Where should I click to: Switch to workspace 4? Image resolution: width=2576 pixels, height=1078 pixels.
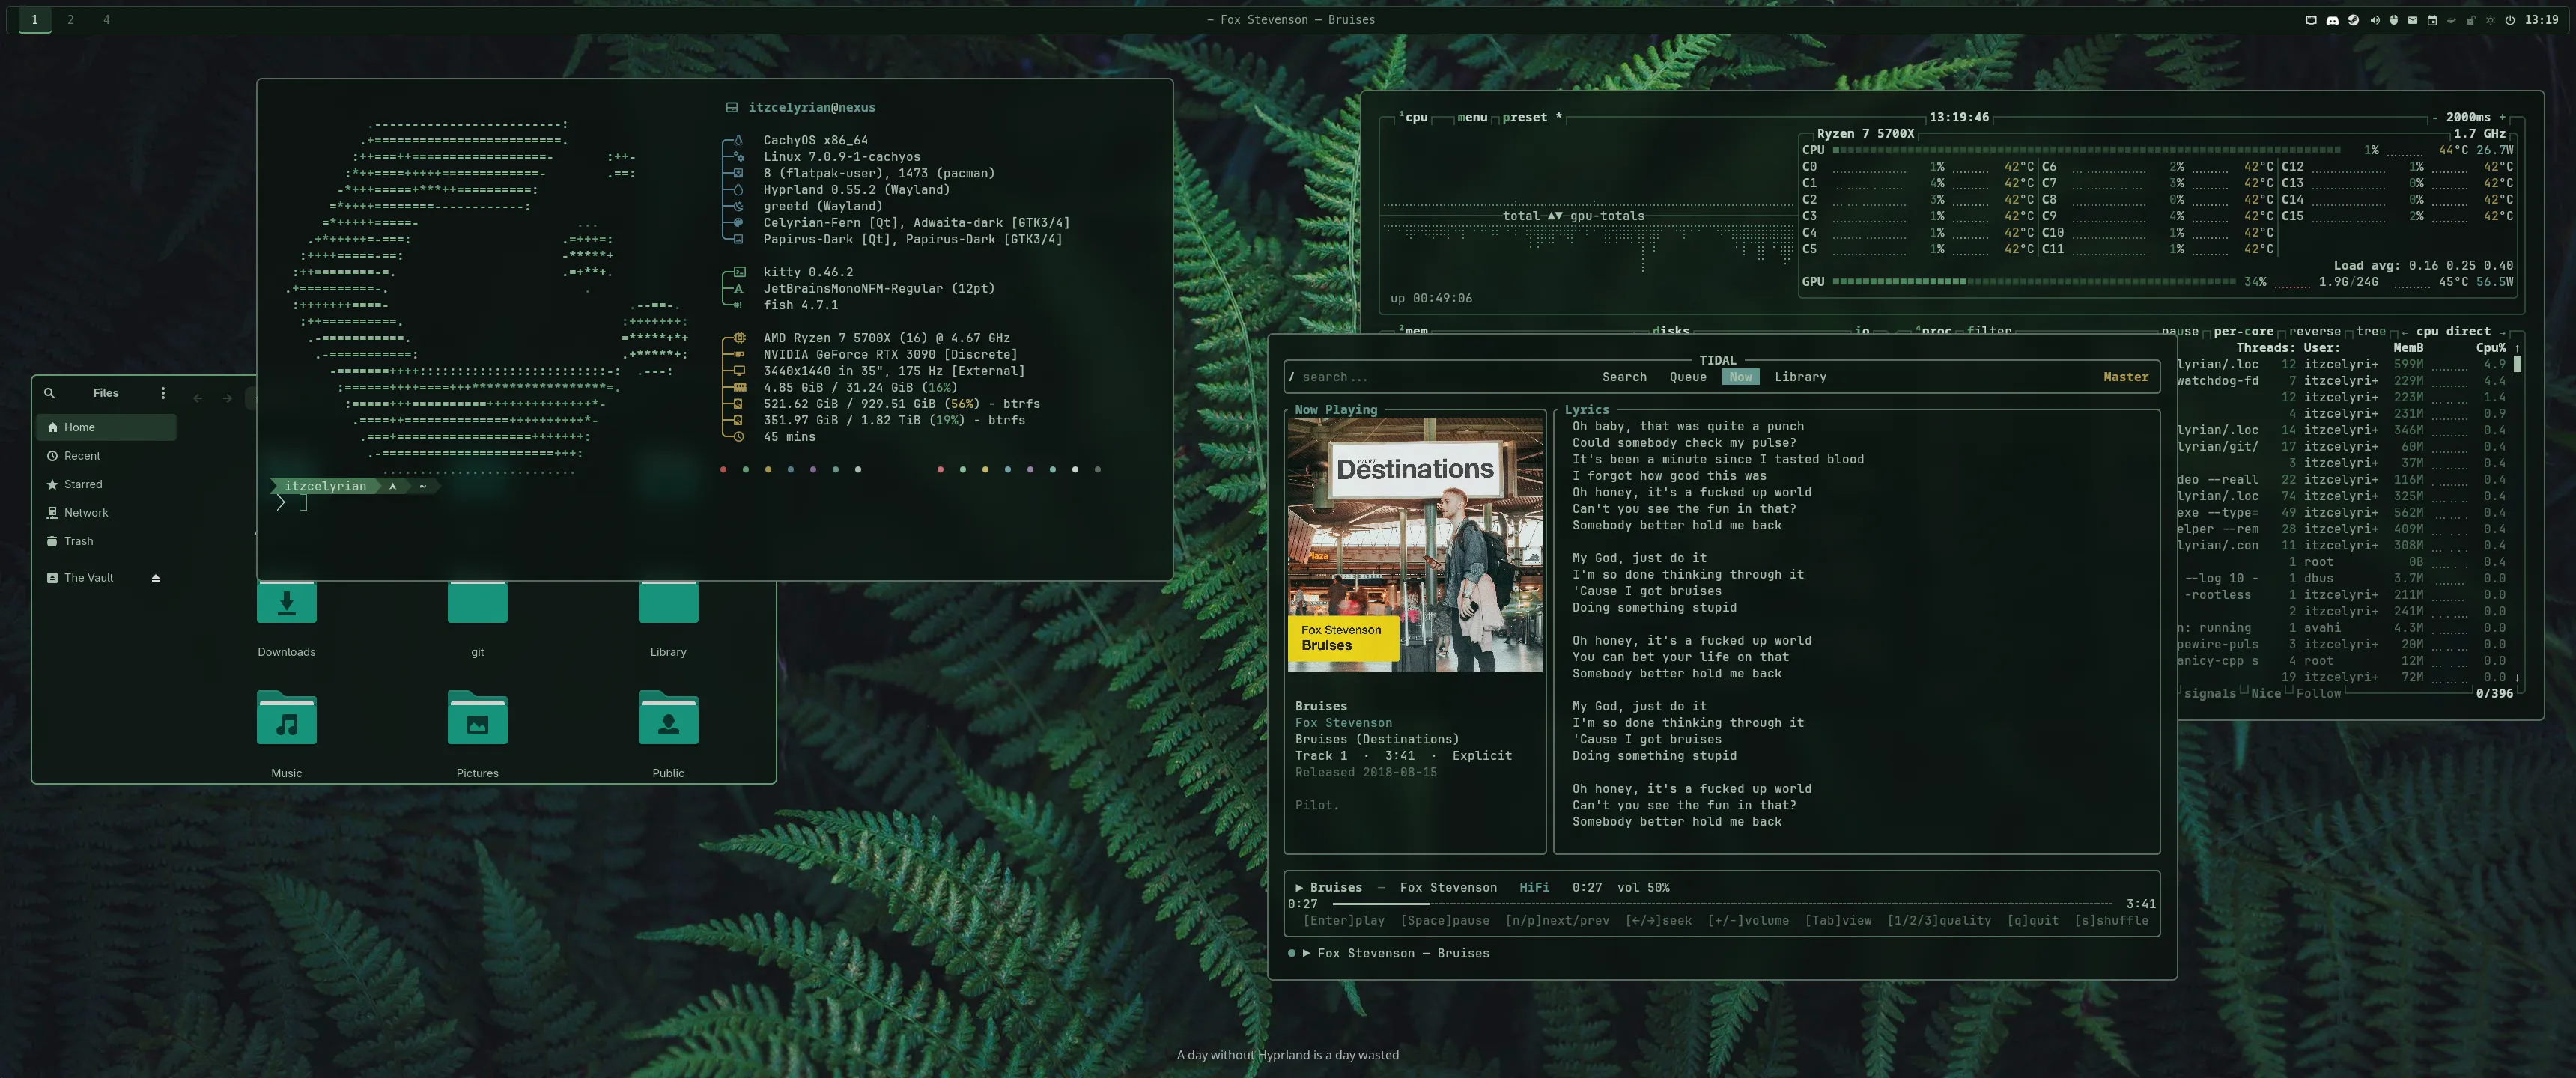[106, 20]
